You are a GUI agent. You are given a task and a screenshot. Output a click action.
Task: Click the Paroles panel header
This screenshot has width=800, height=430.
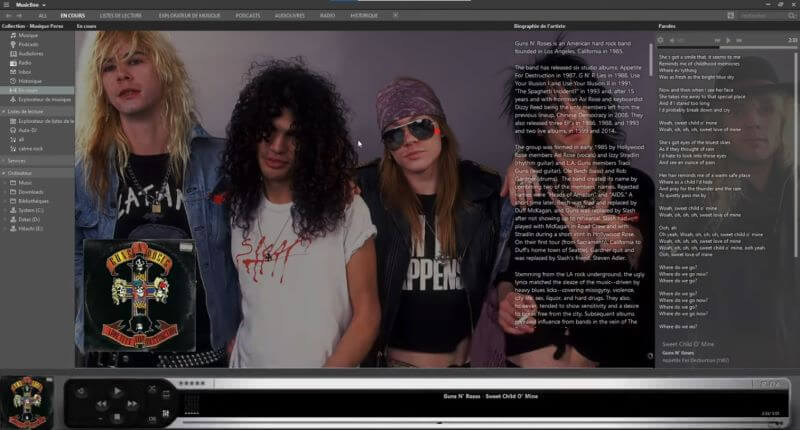point(667,26)
